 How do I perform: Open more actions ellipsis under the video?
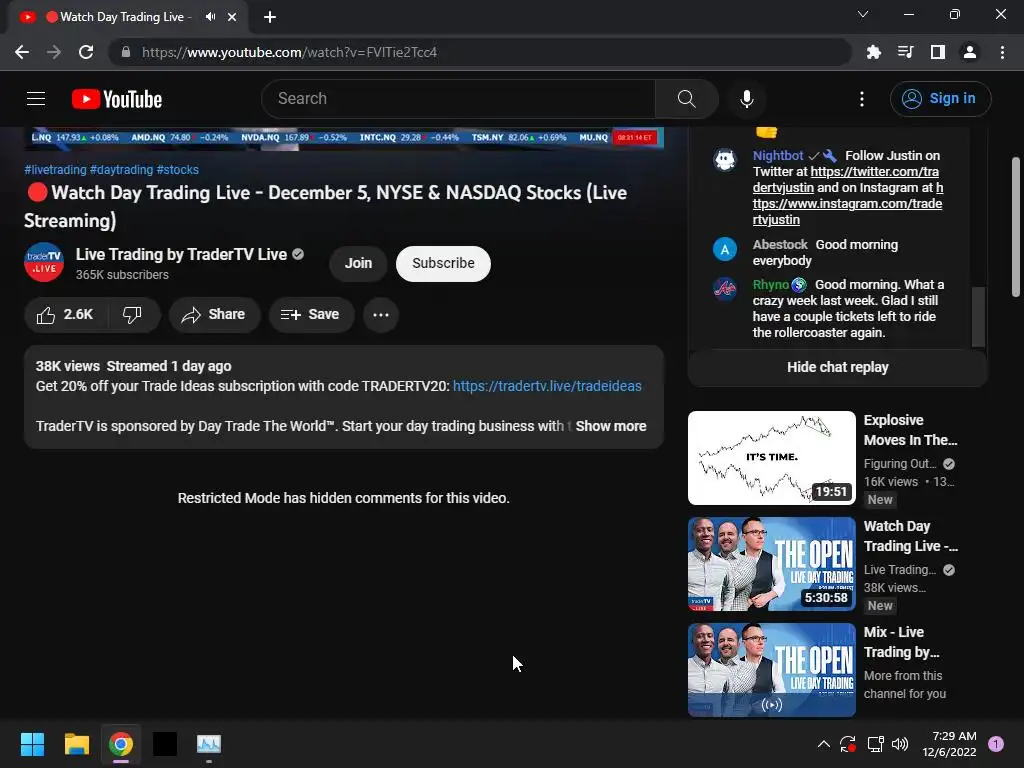[381, 315]
